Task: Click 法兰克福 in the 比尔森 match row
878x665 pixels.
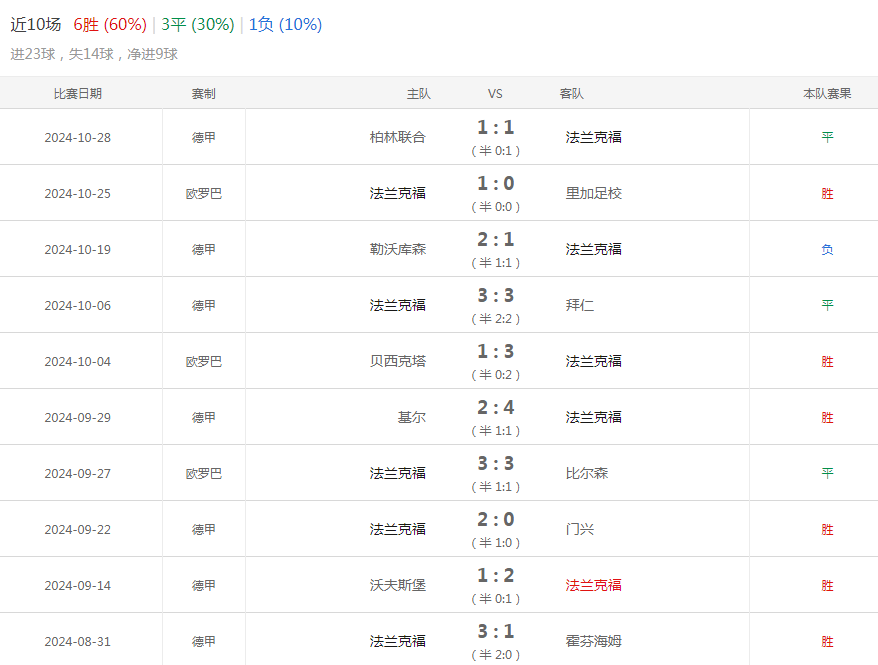Action: click(x=398, y=473)
